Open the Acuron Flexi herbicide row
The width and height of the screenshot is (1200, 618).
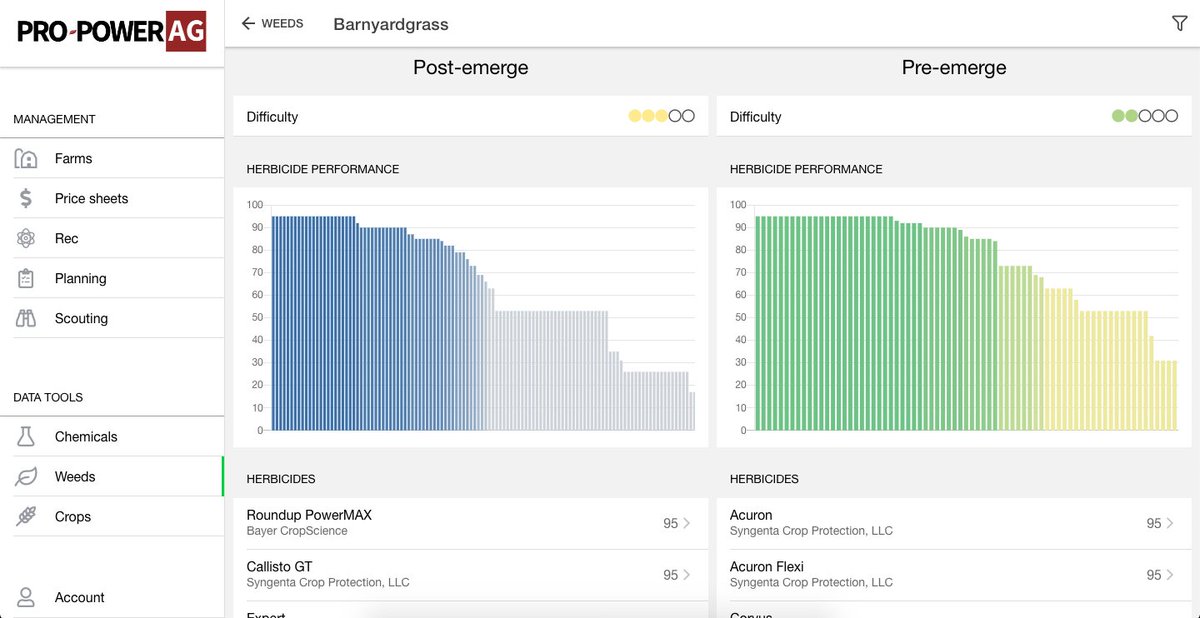(x=955, y=575)
